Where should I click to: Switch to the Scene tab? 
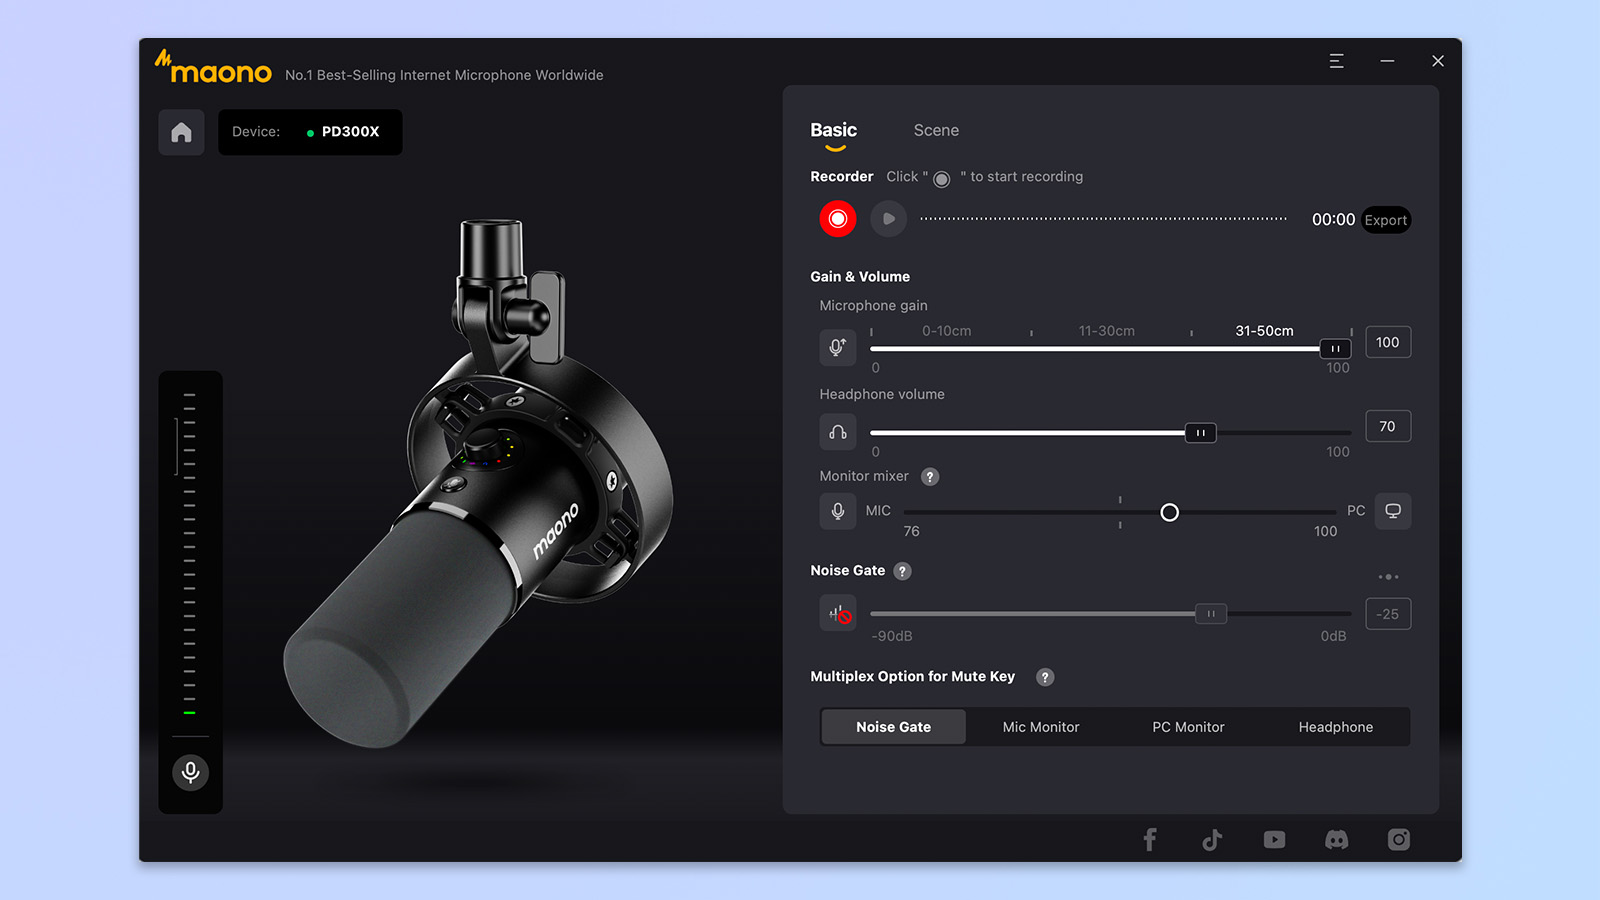pyautogui.click(x=936, y=131)
